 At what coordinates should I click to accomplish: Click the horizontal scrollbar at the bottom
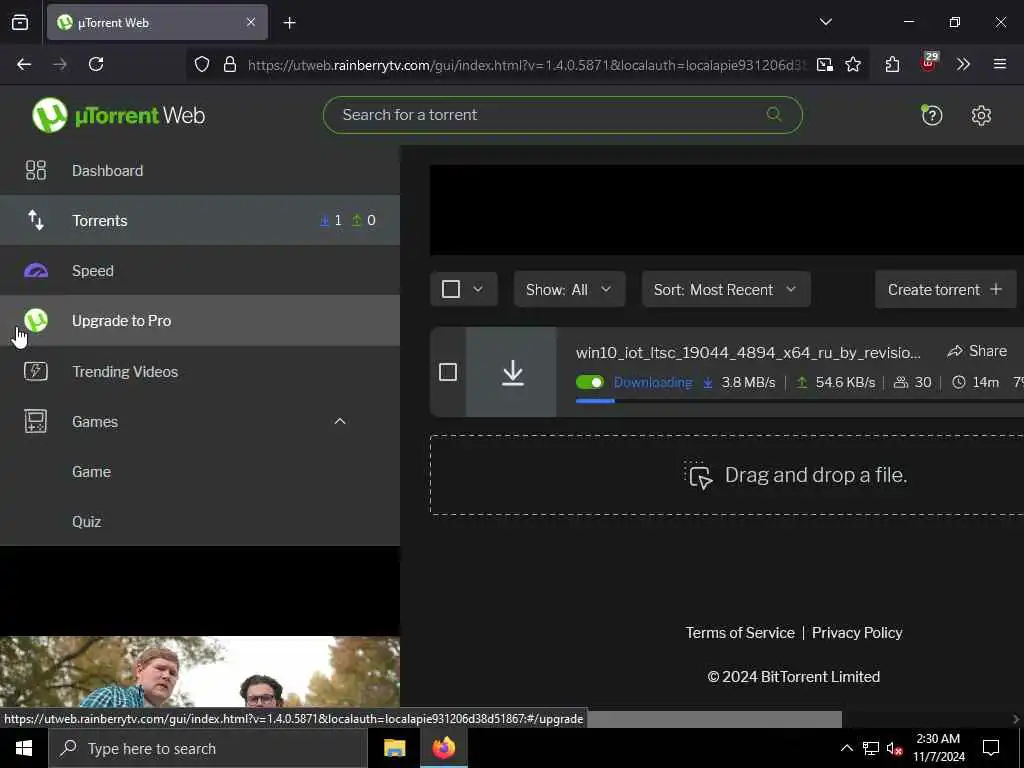point(714,719)
